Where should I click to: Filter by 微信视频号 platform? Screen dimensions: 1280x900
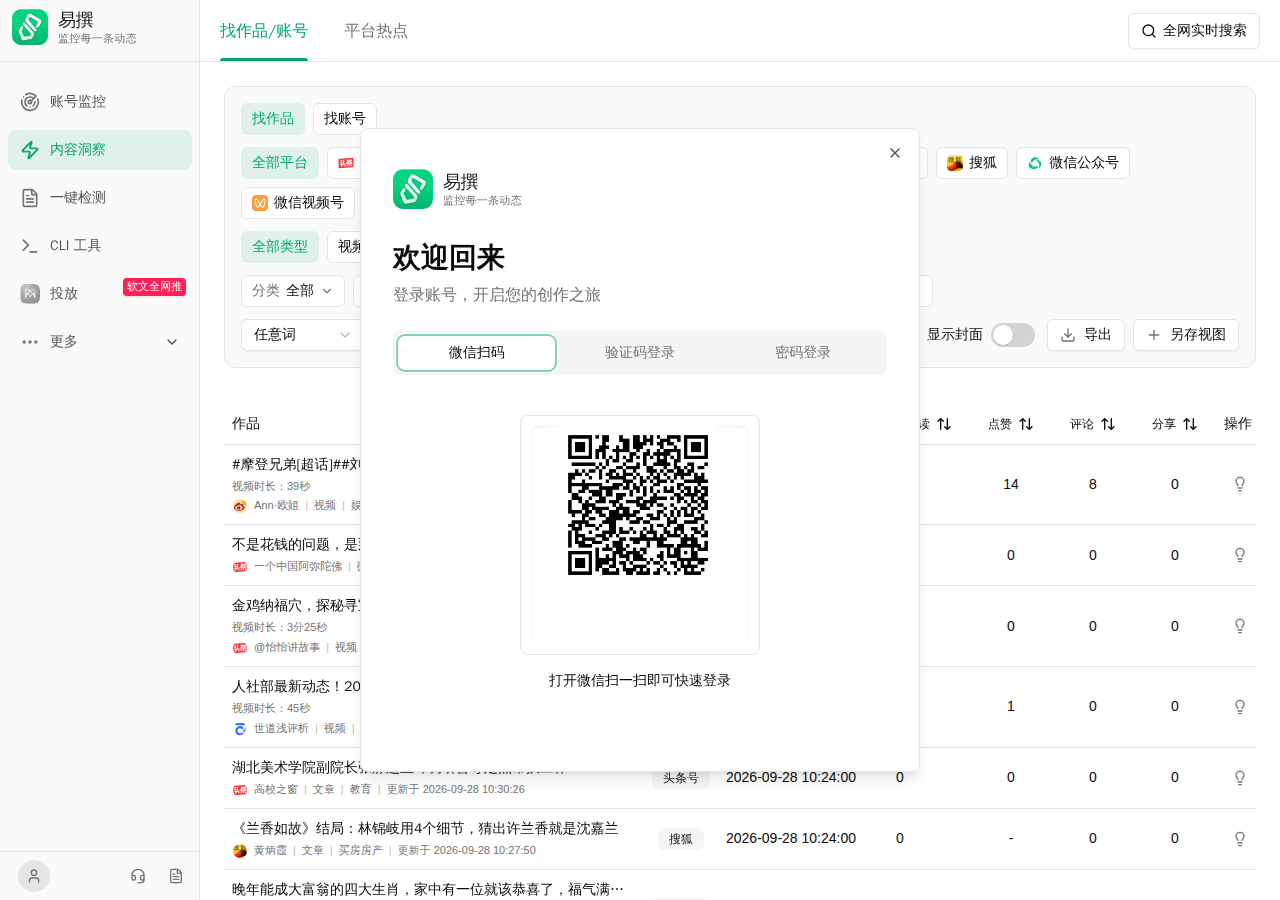pos(298,203)
